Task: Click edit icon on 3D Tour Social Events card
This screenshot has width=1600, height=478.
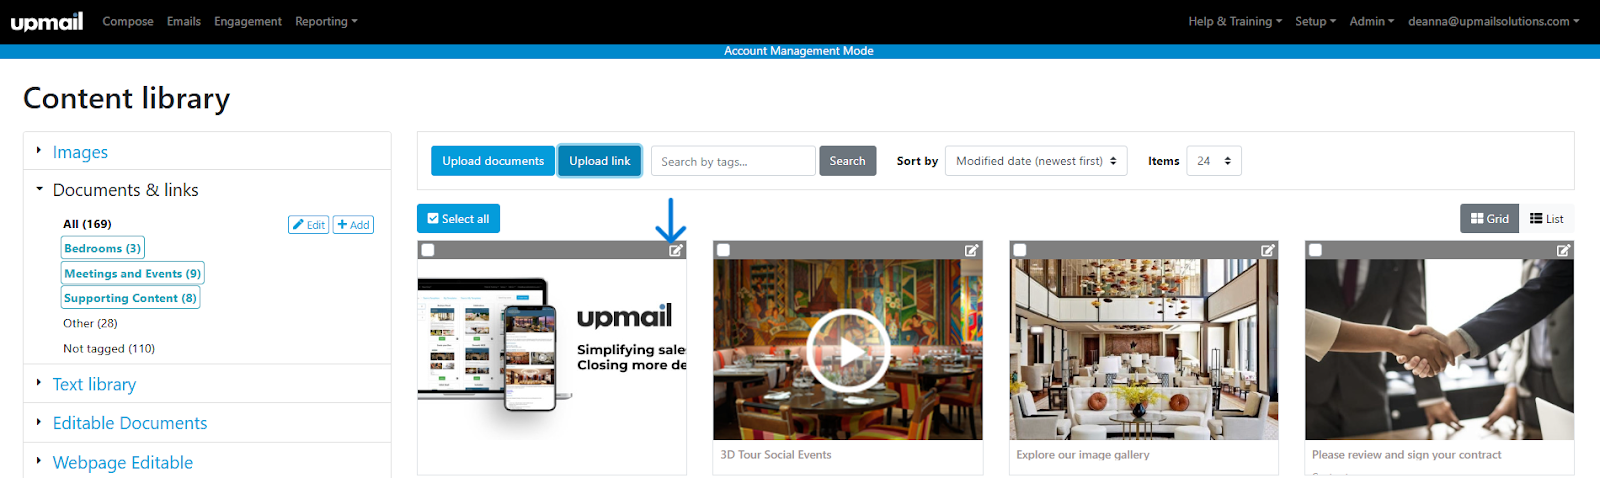Action: coord(971,250)
